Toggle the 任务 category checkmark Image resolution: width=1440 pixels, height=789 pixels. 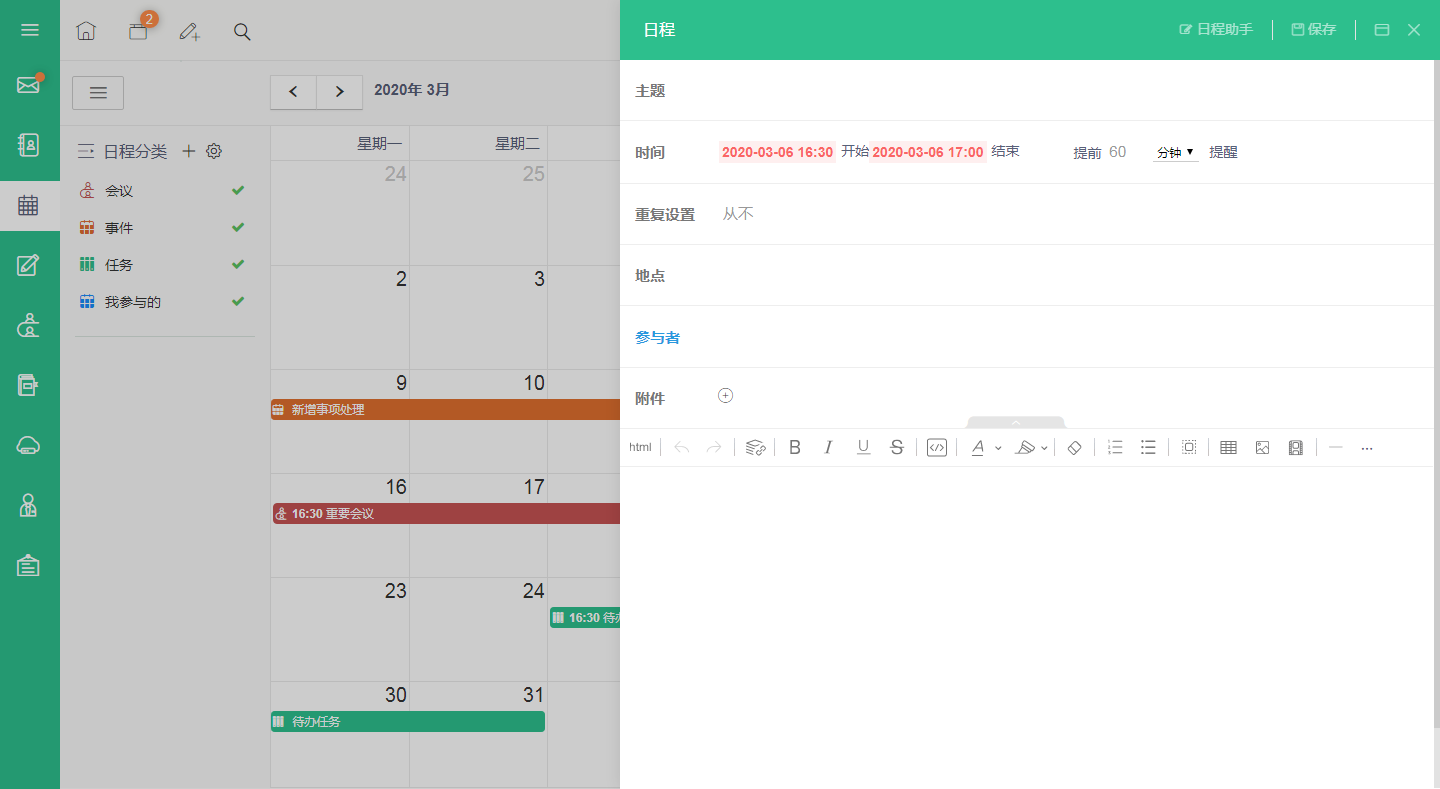click(238, 264)
